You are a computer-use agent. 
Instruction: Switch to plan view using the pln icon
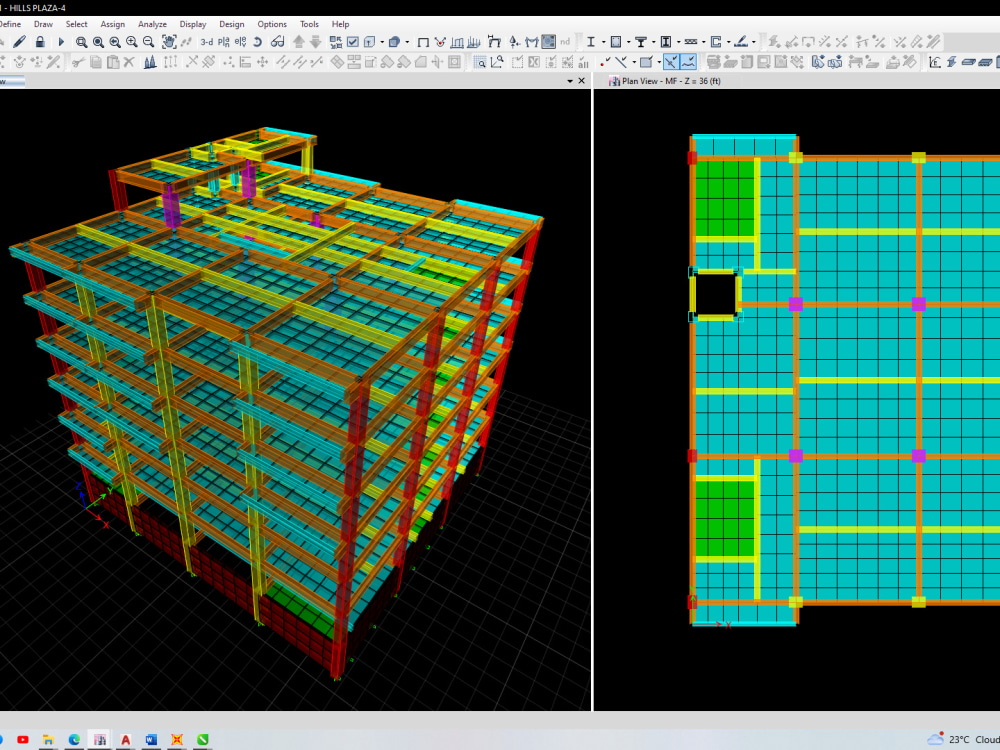(x=222, y=41)
